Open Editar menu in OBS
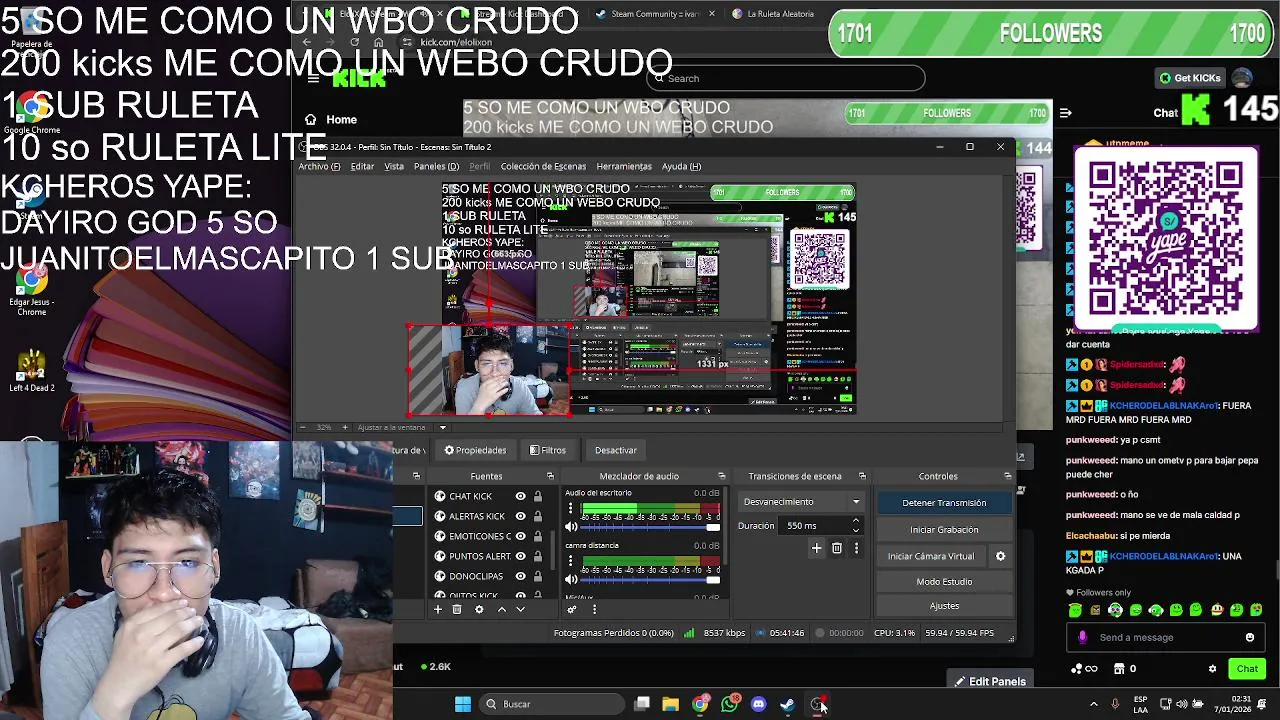The width and height of the screenshot is (1280, 720). click(x=362, y=166)
